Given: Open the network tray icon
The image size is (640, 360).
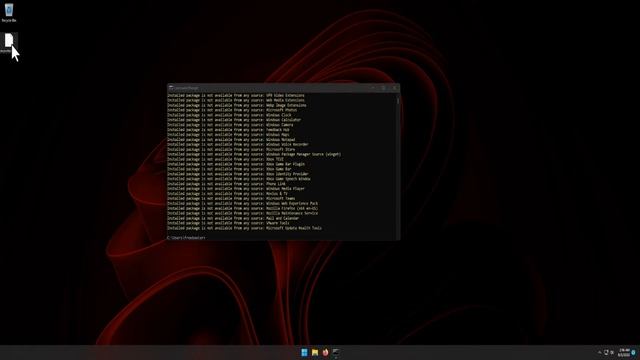Looking at the screenshot, I should pos(606,352).
